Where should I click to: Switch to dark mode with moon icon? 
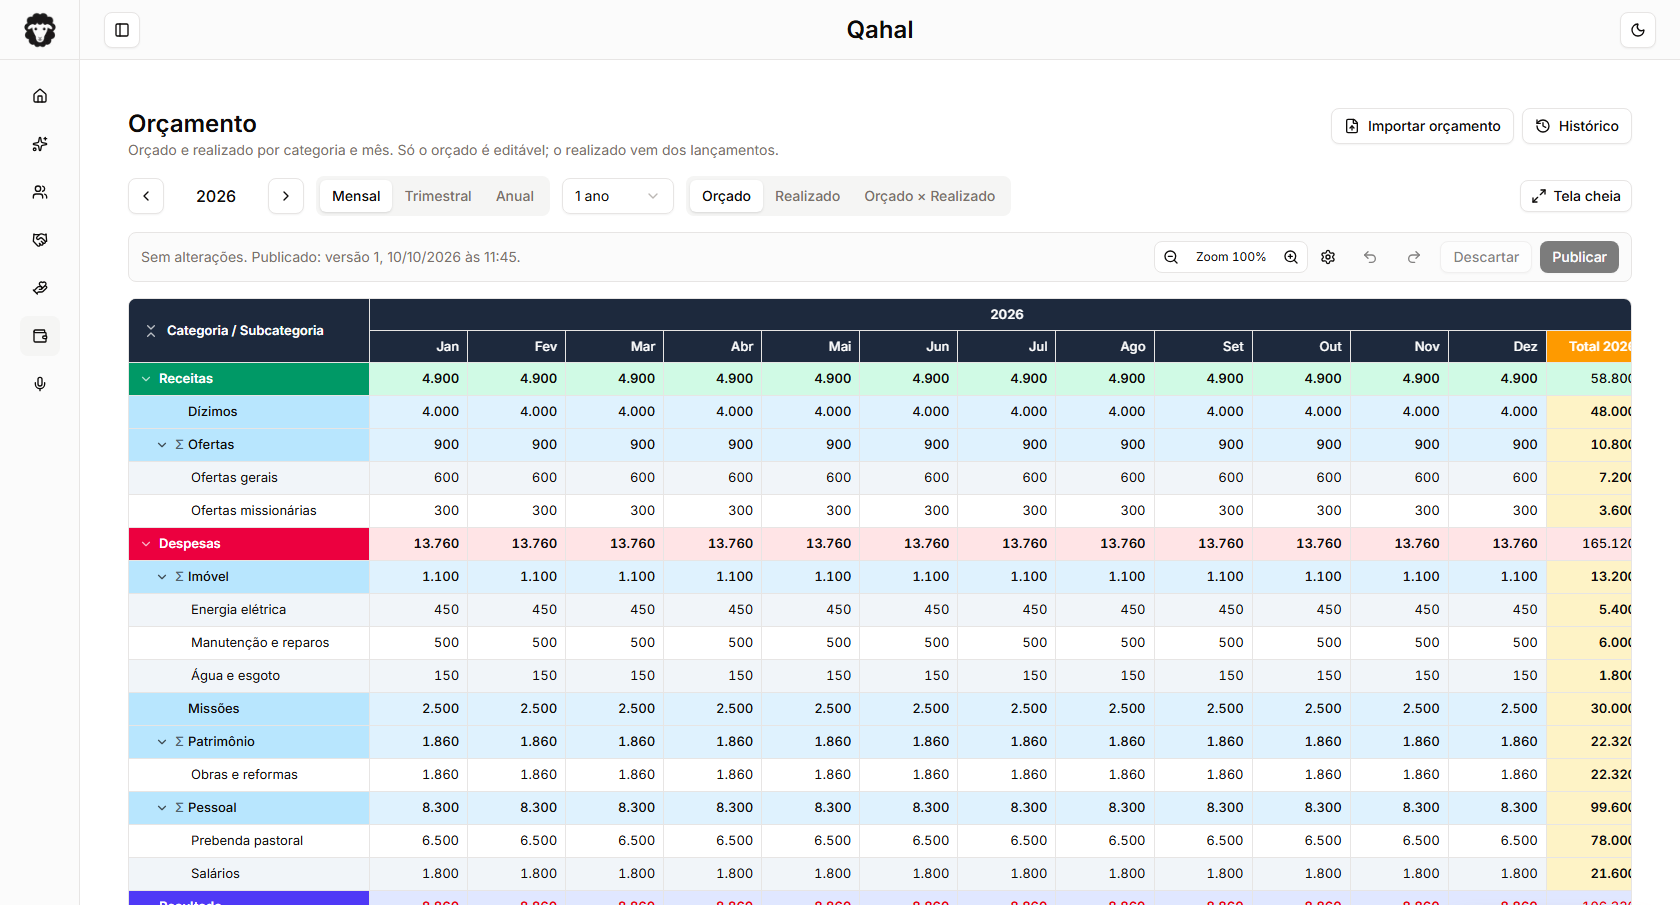pyautogui.click(x=1638, y=30)
